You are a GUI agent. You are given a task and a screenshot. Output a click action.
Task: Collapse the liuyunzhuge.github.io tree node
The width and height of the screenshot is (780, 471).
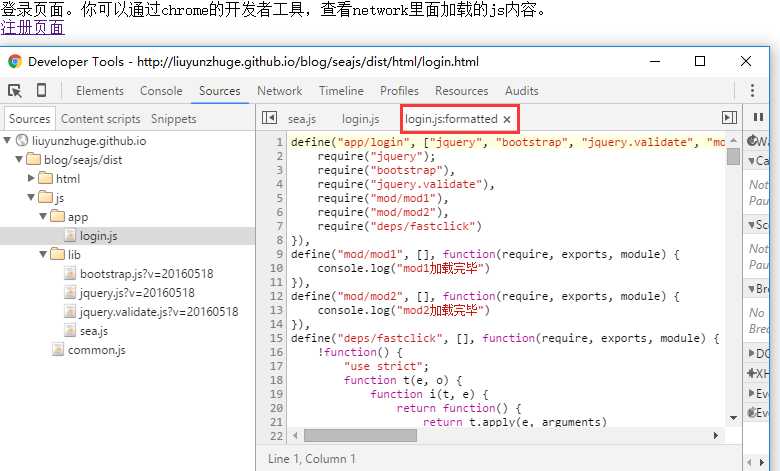coord(7,141)
